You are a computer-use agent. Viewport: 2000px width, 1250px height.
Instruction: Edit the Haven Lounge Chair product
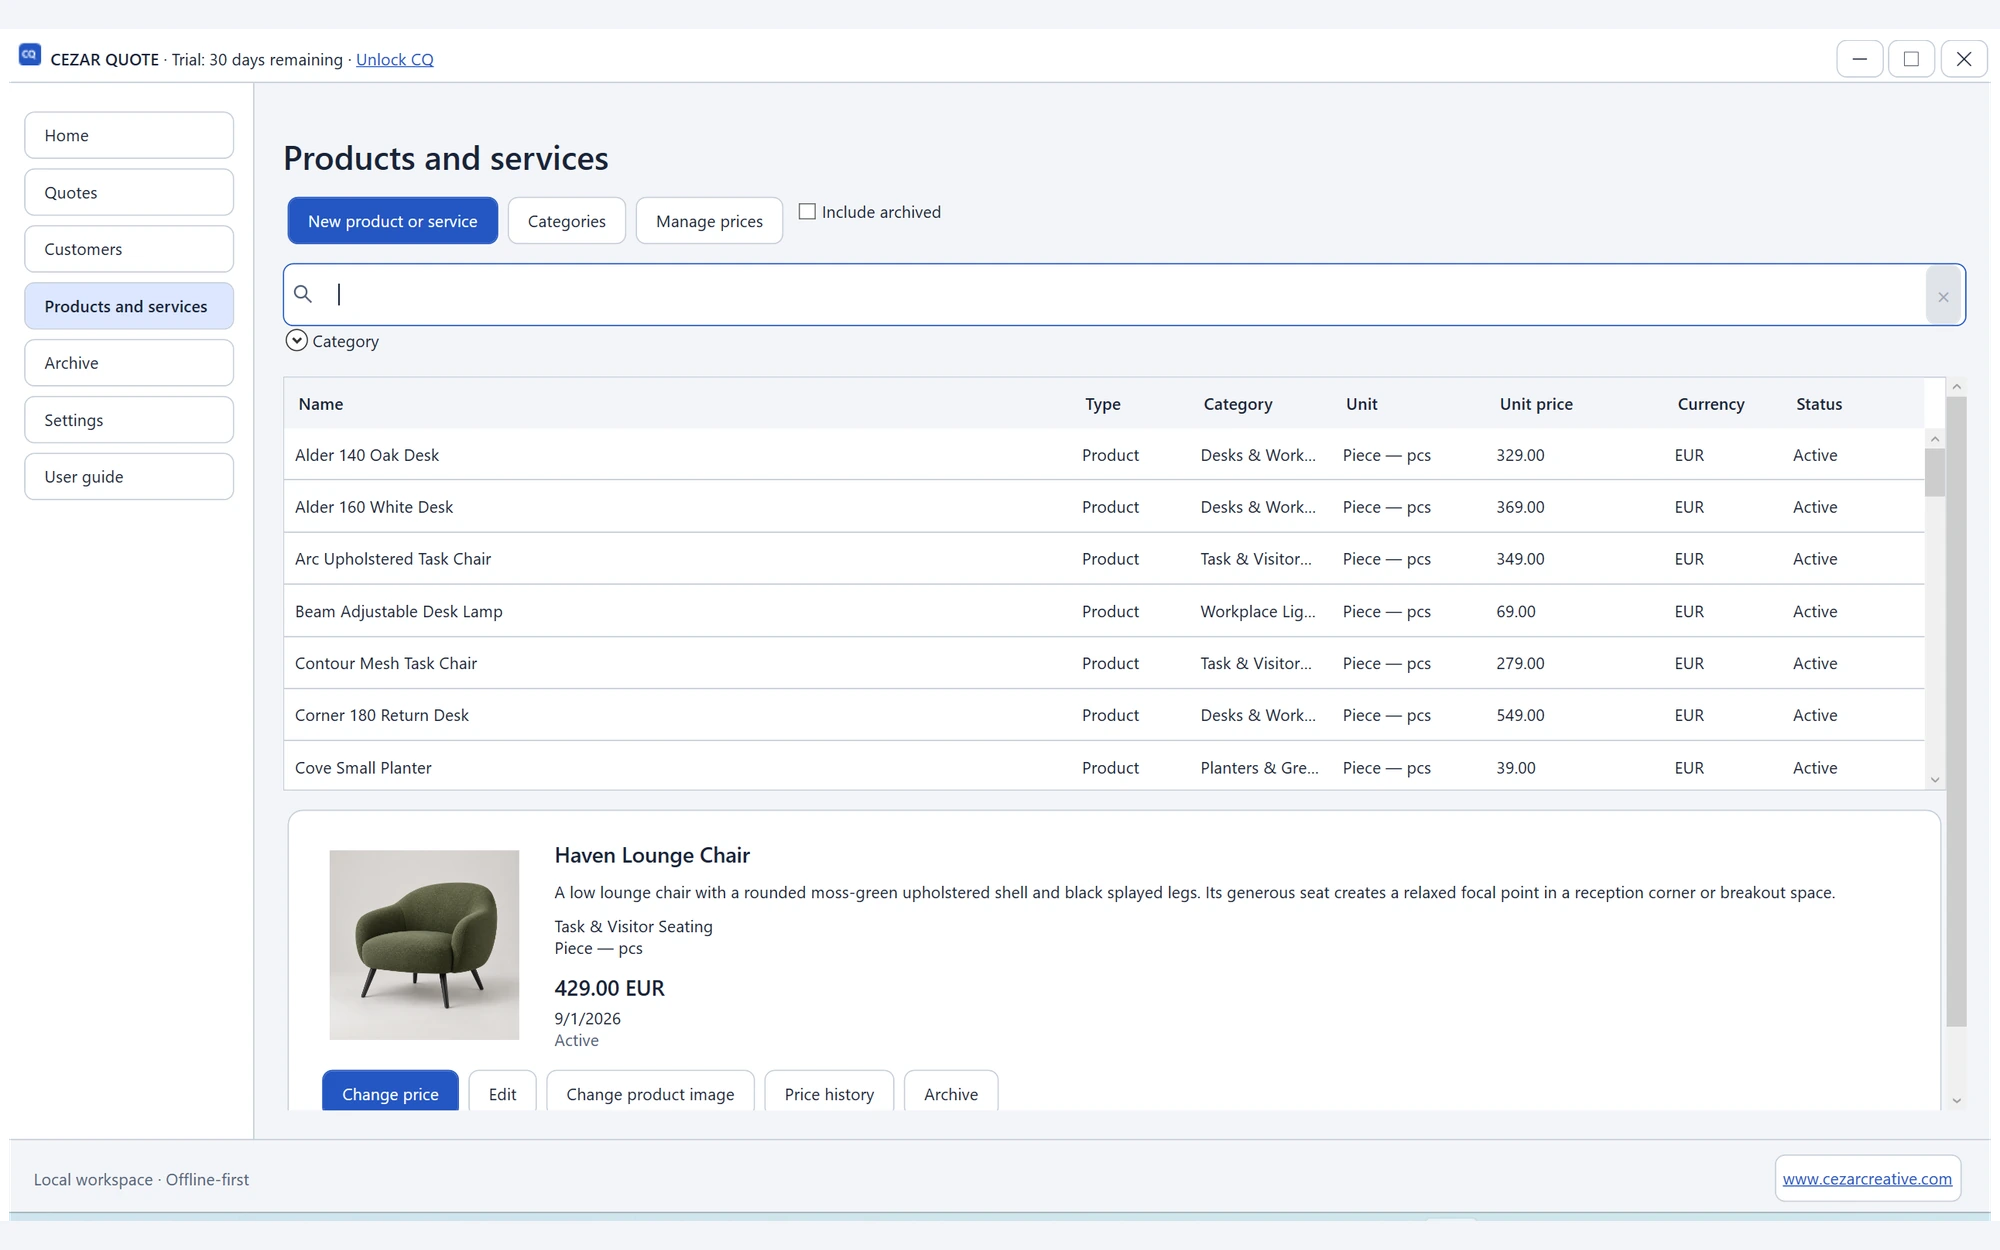click(x=502, y=1093)
